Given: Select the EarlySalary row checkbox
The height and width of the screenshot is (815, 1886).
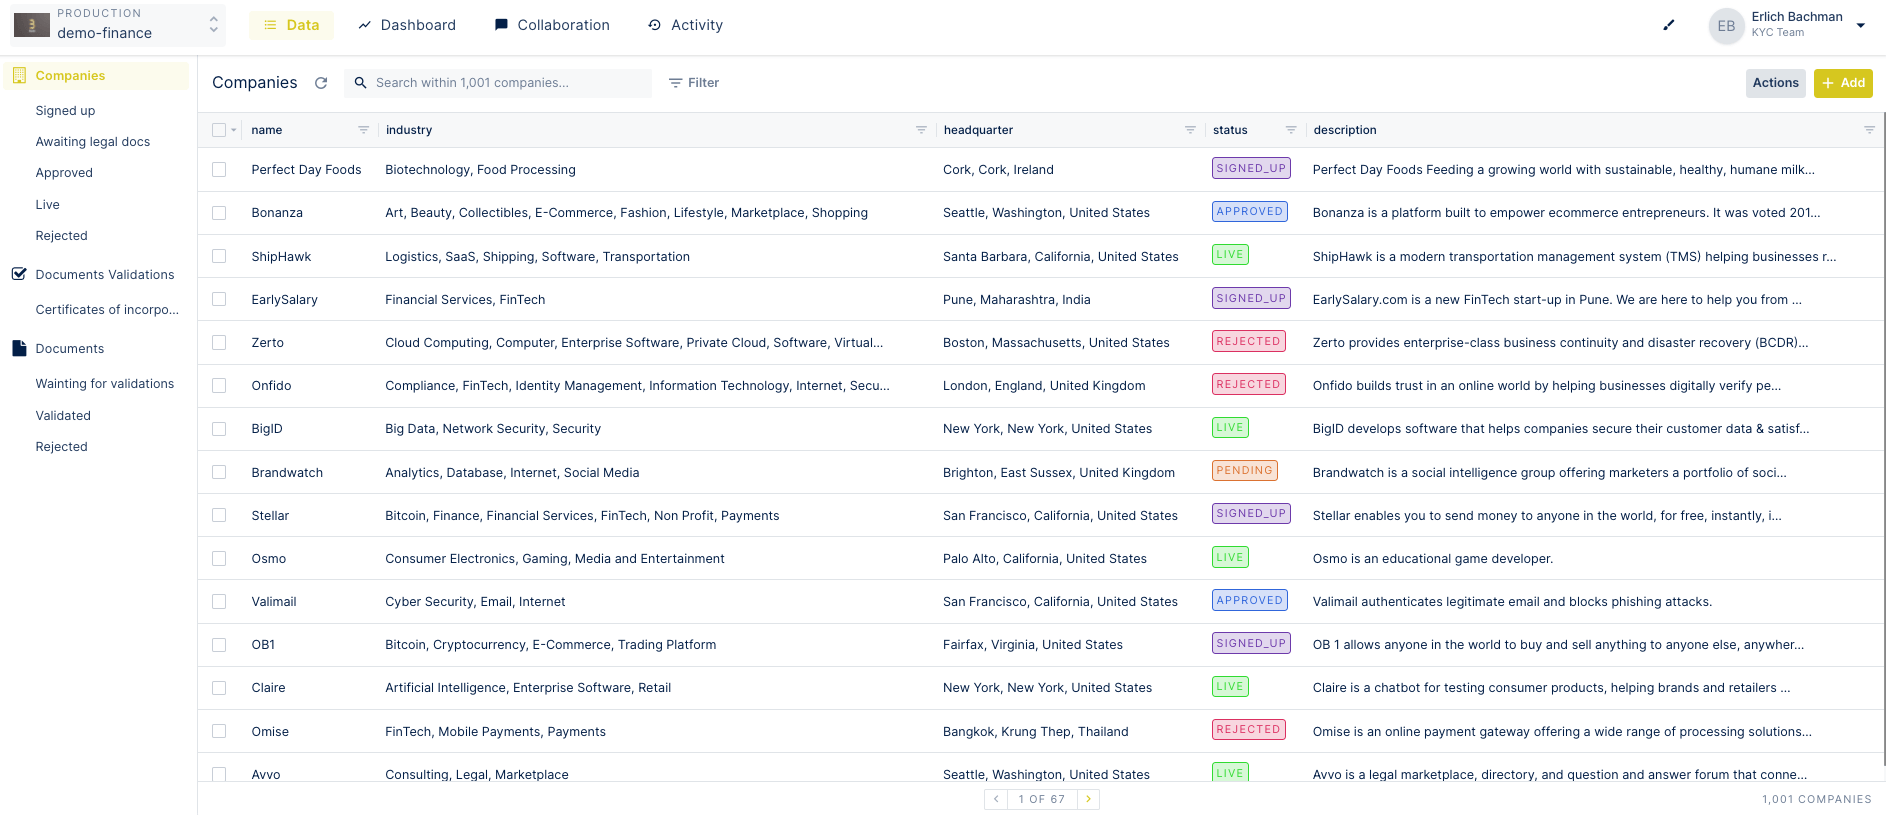Looking at the screenshot, I should coord(219,299).
